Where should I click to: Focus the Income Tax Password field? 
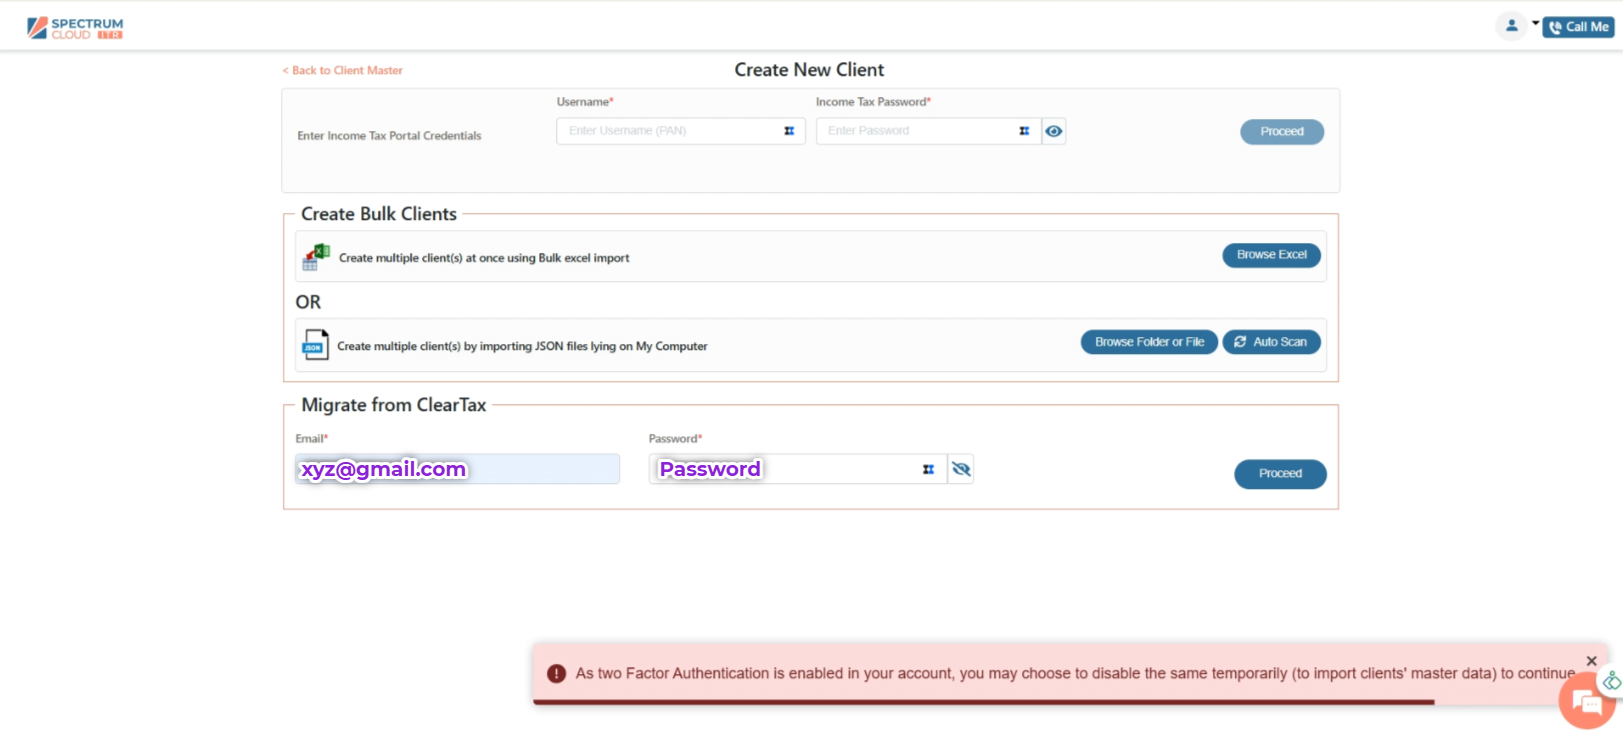915,131
